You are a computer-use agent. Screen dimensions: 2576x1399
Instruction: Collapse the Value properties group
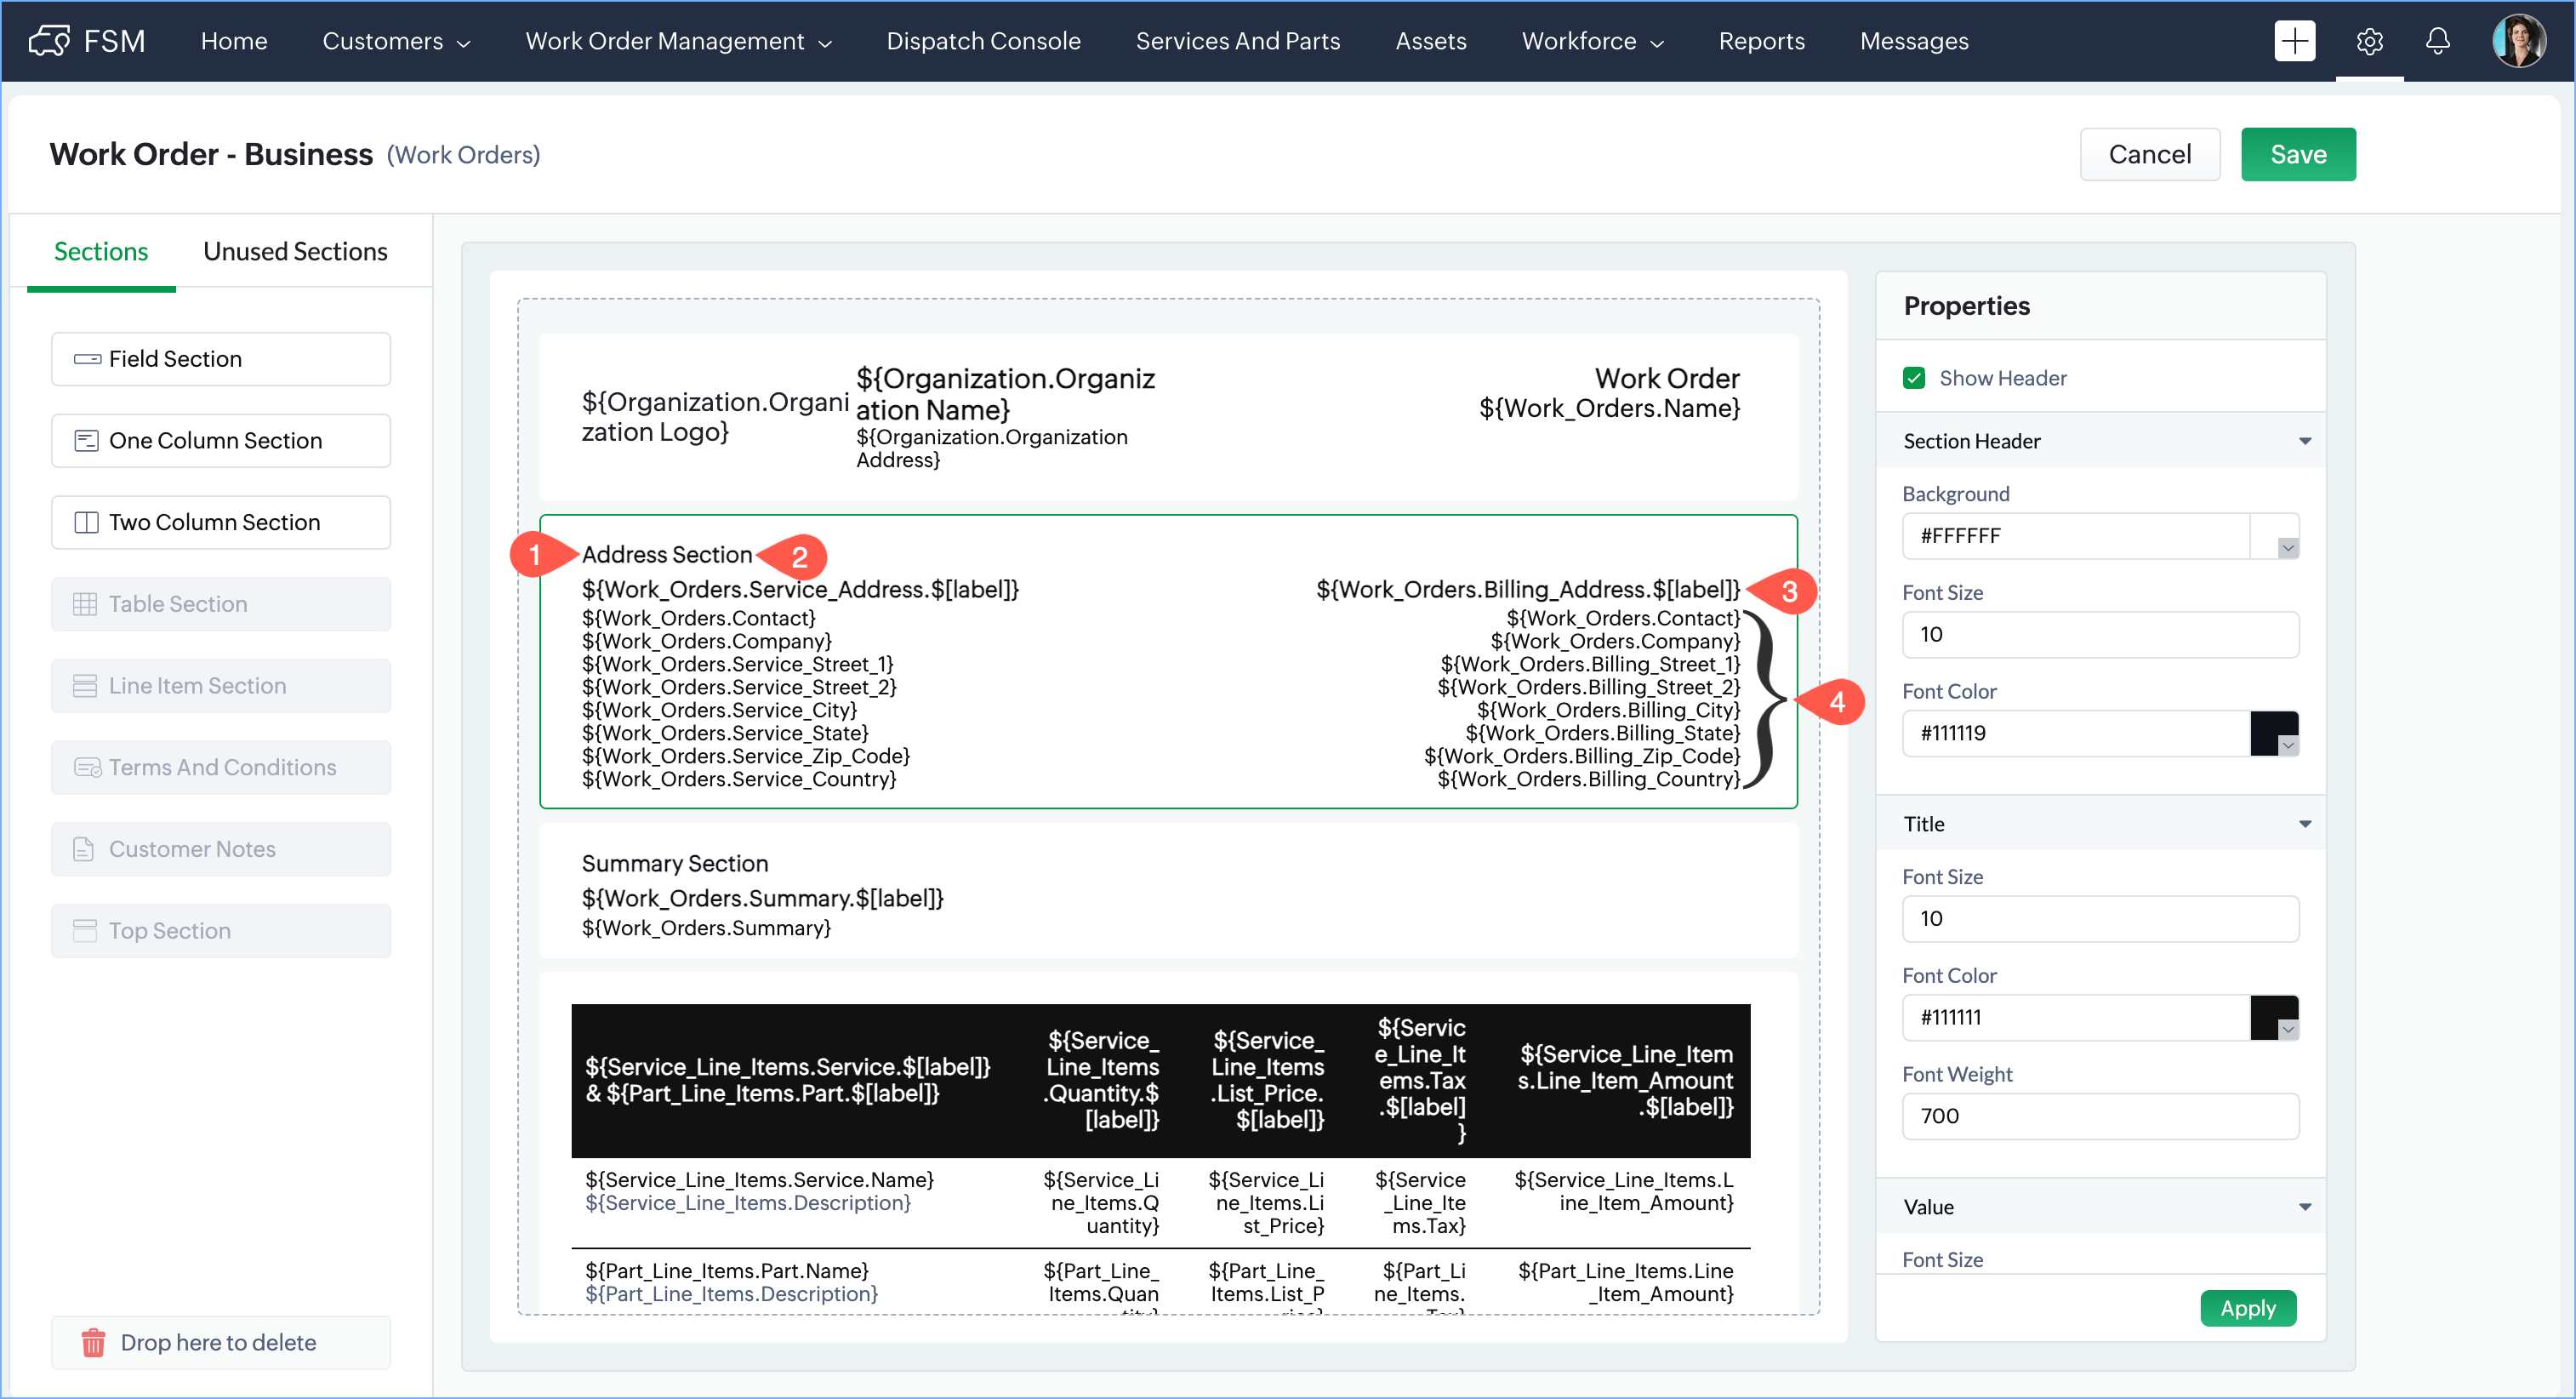pyautogui.click(x=2304, y=1207)
